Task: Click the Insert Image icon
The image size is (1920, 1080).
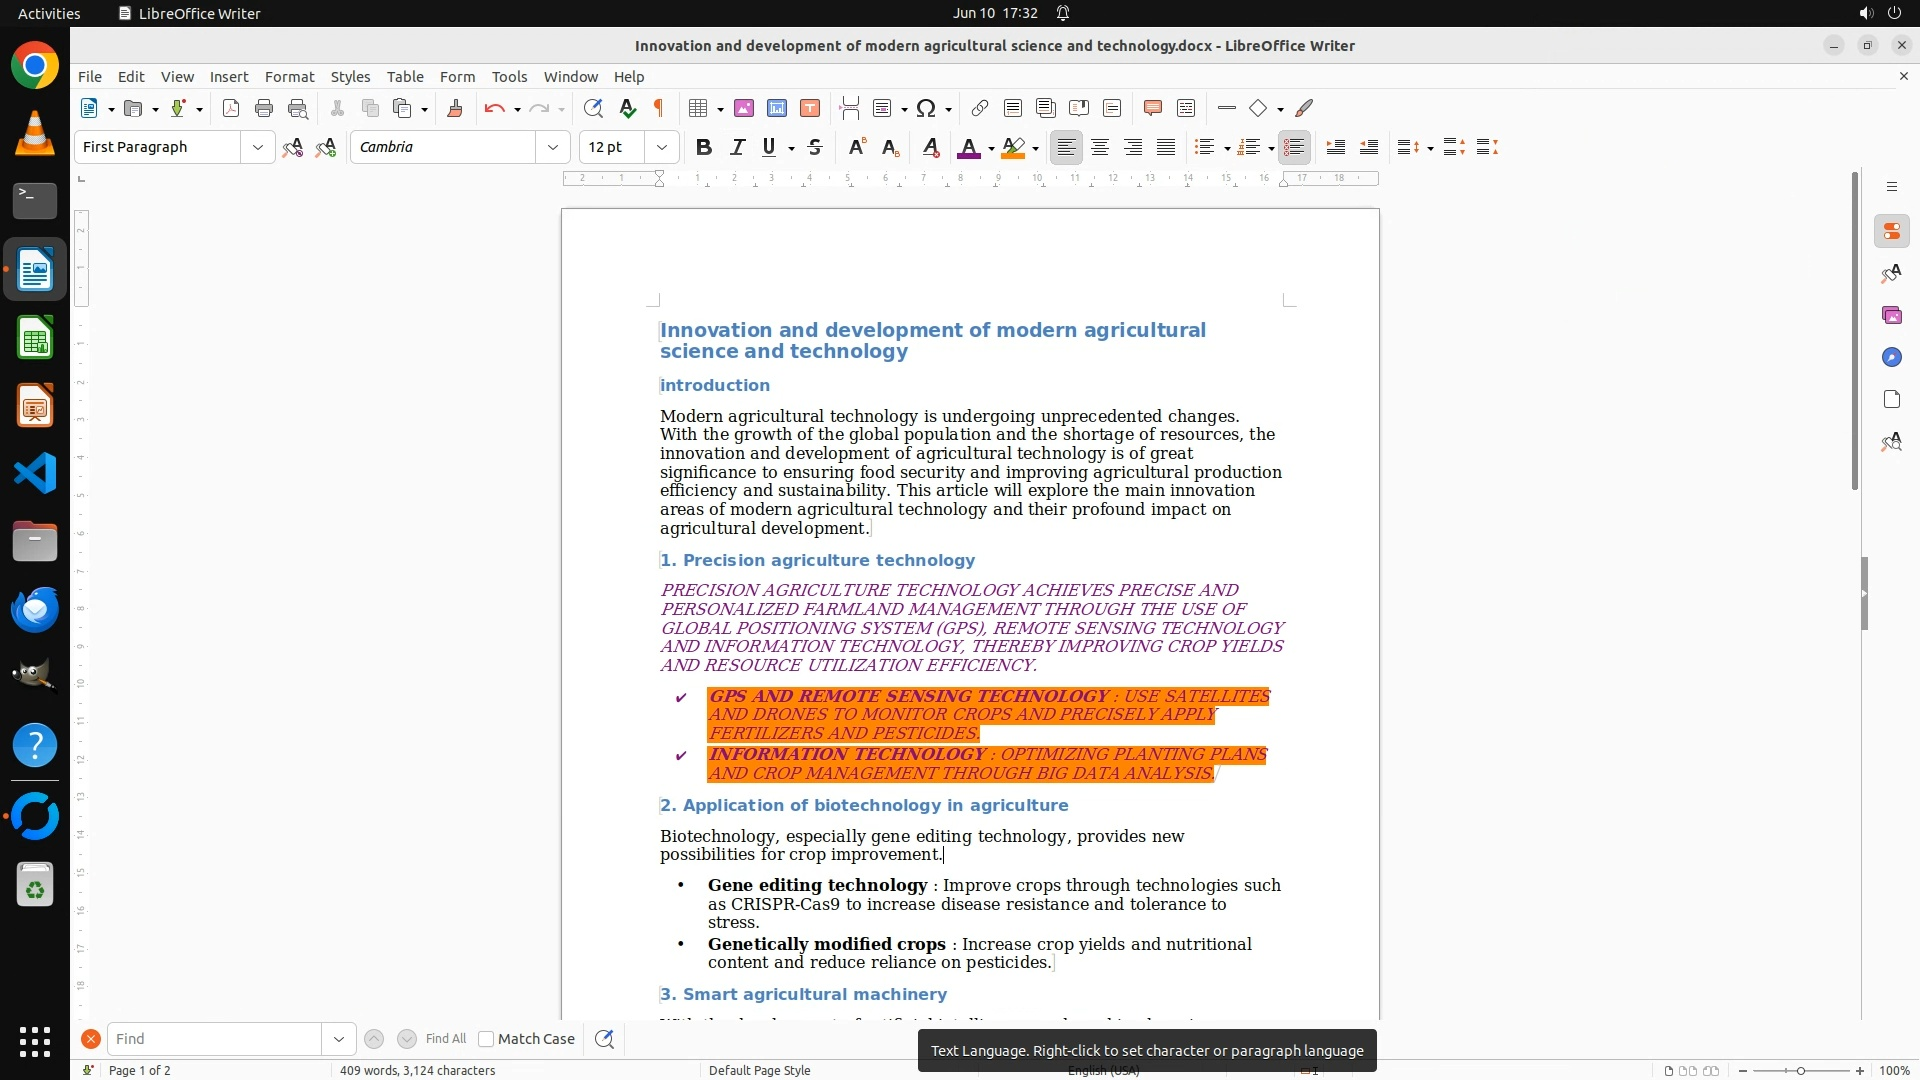Action: 744,109
